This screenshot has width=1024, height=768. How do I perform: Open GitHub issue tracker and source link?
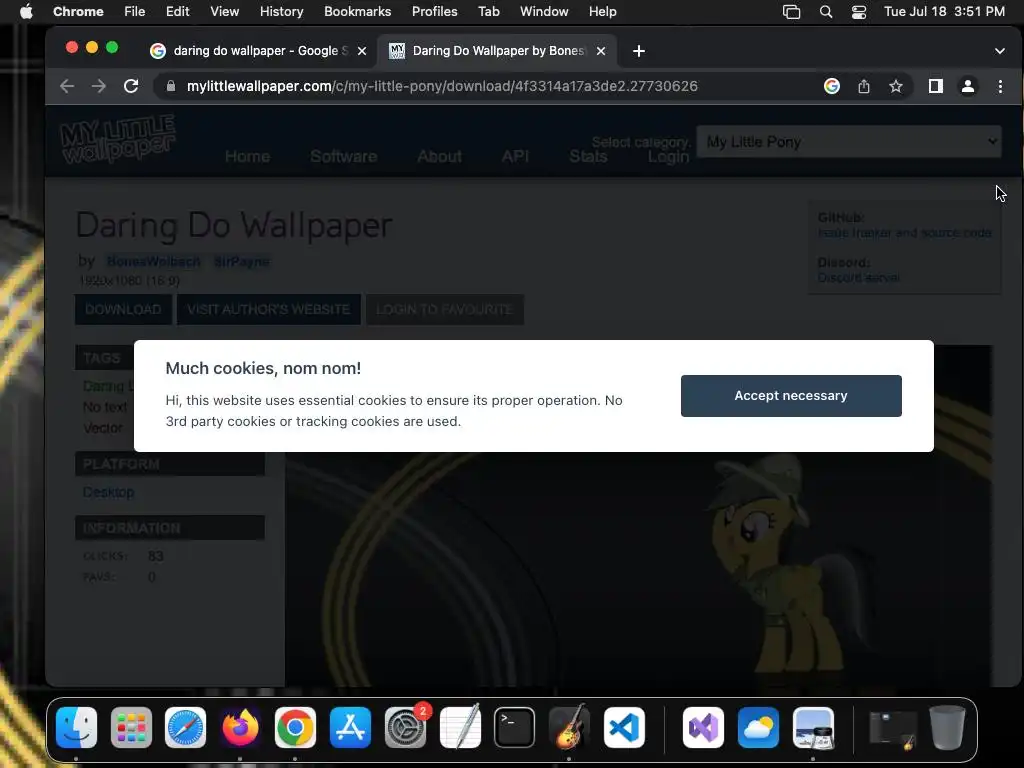pos(904,232)
